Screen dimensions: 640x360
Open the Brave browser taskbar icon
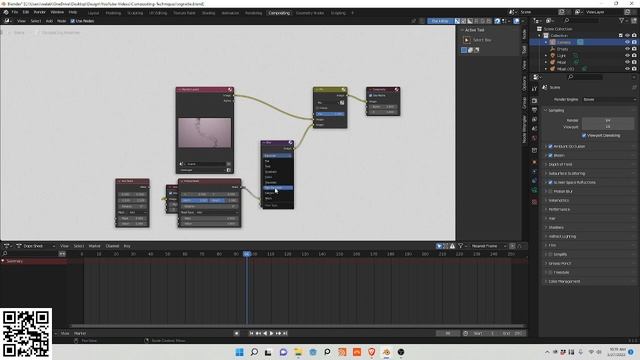tap(371, 352)
